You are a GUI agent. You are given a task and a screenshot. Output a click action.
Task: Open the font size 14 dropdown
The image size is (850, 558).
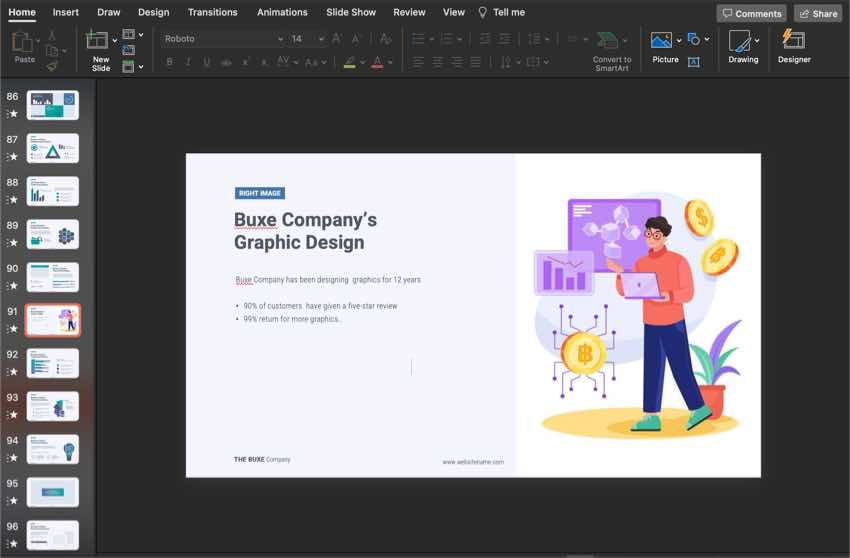[321, 39]
